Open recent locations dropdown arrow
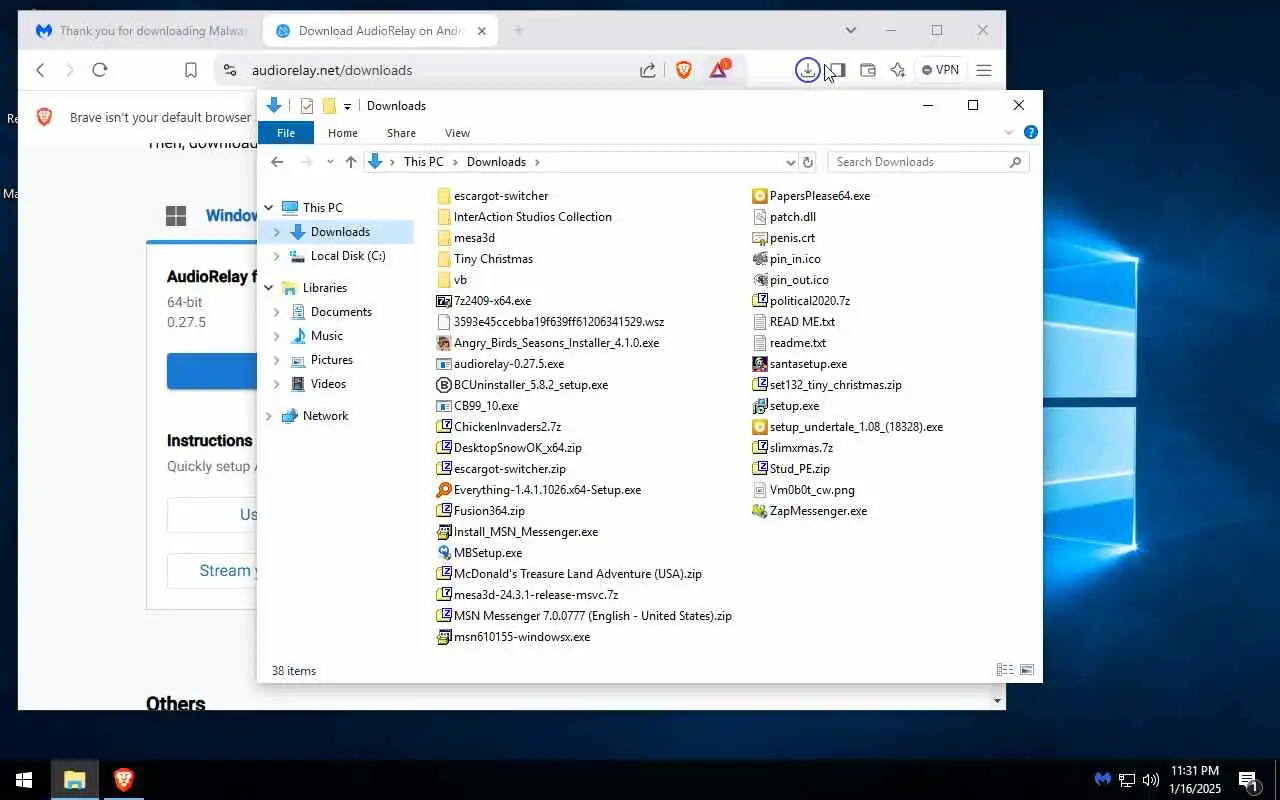The width and height of the screenshot is (1280, 800). 330,162
